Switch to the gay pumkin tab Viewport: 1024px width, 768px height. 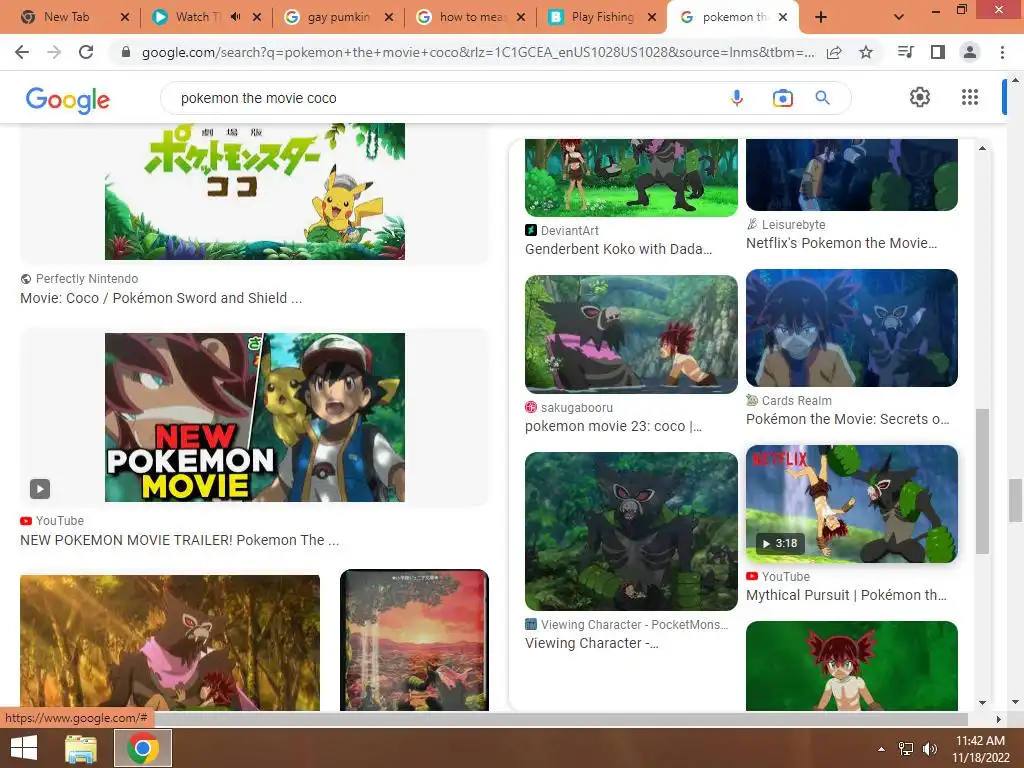[x=338, y=17]
